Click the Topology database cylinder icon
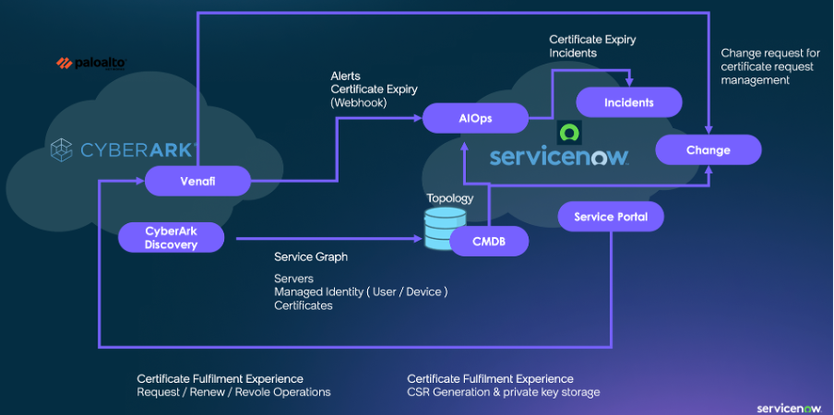This screenshot has width=834, height=415. (x=445, y=229)
